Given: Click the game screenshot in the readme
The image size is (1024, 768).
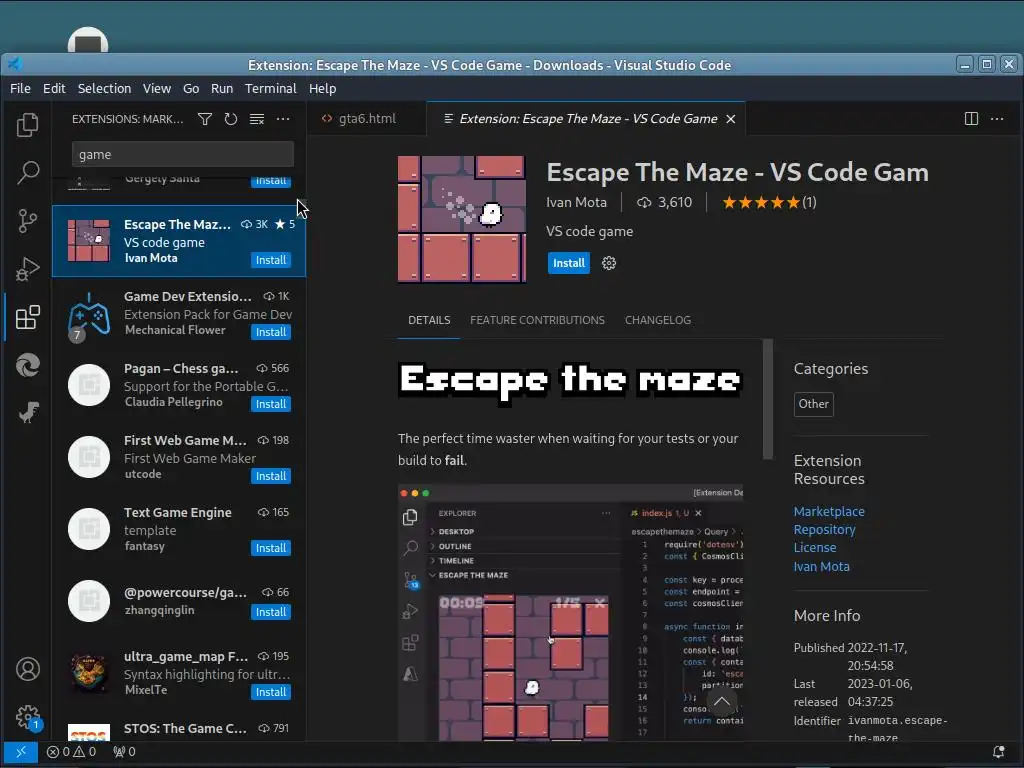Looking at the screenshot, I should click(570, 613).
